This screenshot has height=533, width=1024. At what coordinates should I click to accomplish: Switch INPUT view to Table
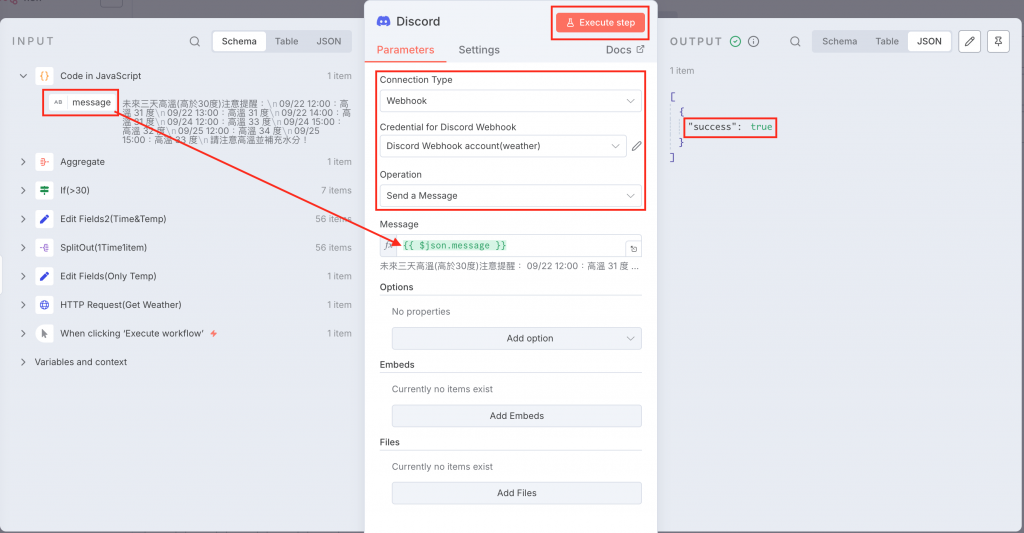point(286,41)
